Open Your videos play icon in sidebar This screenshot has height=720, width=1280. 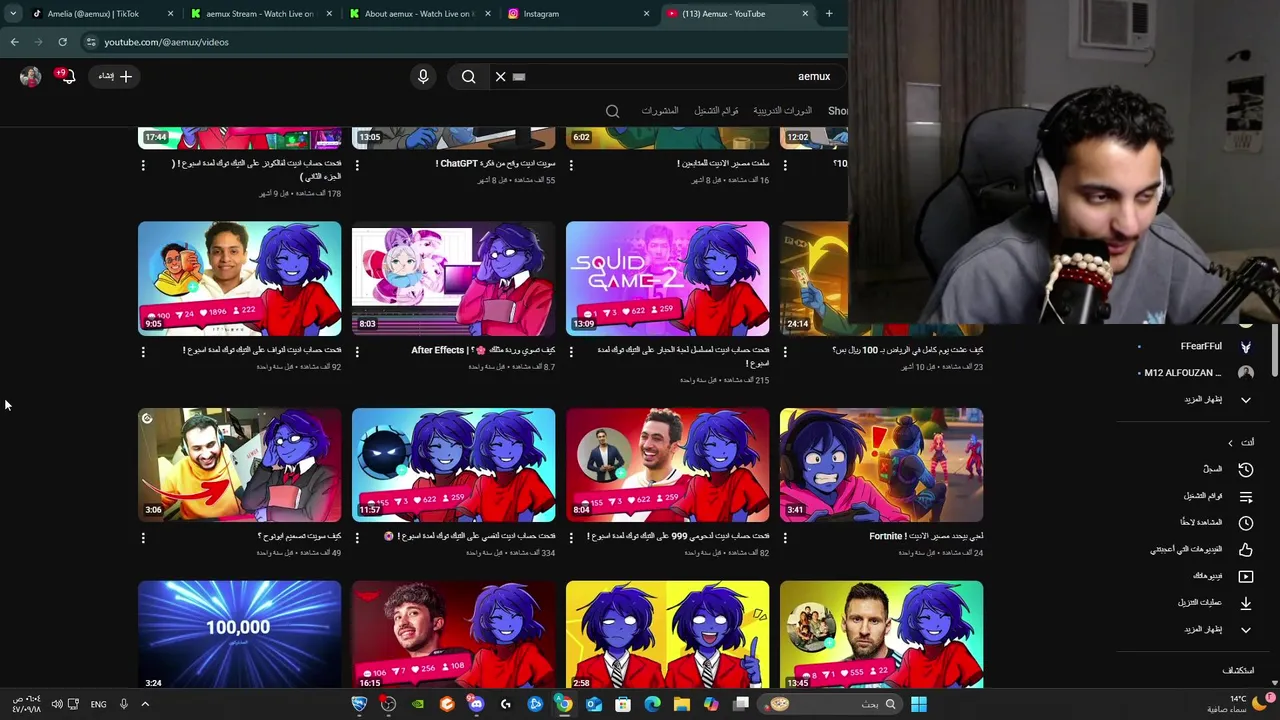(1246, 576)
